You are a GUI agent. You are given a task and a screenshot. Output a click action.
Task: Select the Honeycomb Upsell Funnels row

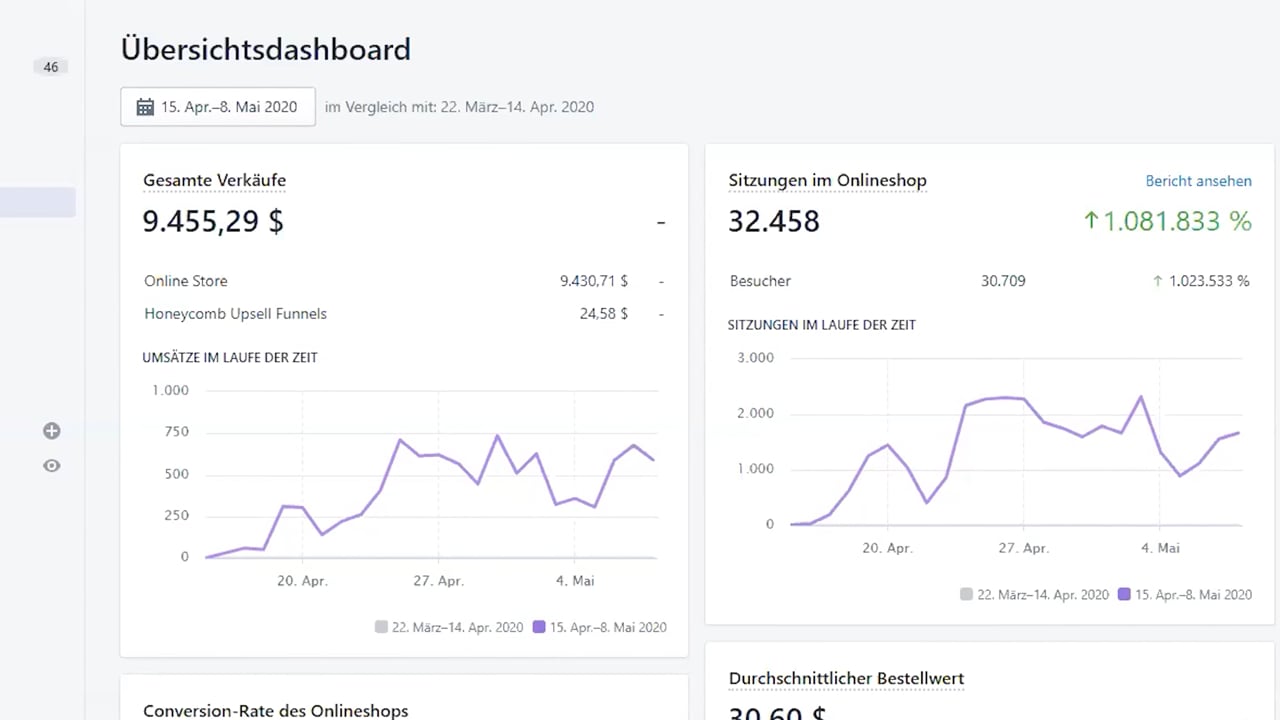tap(235, 314)
